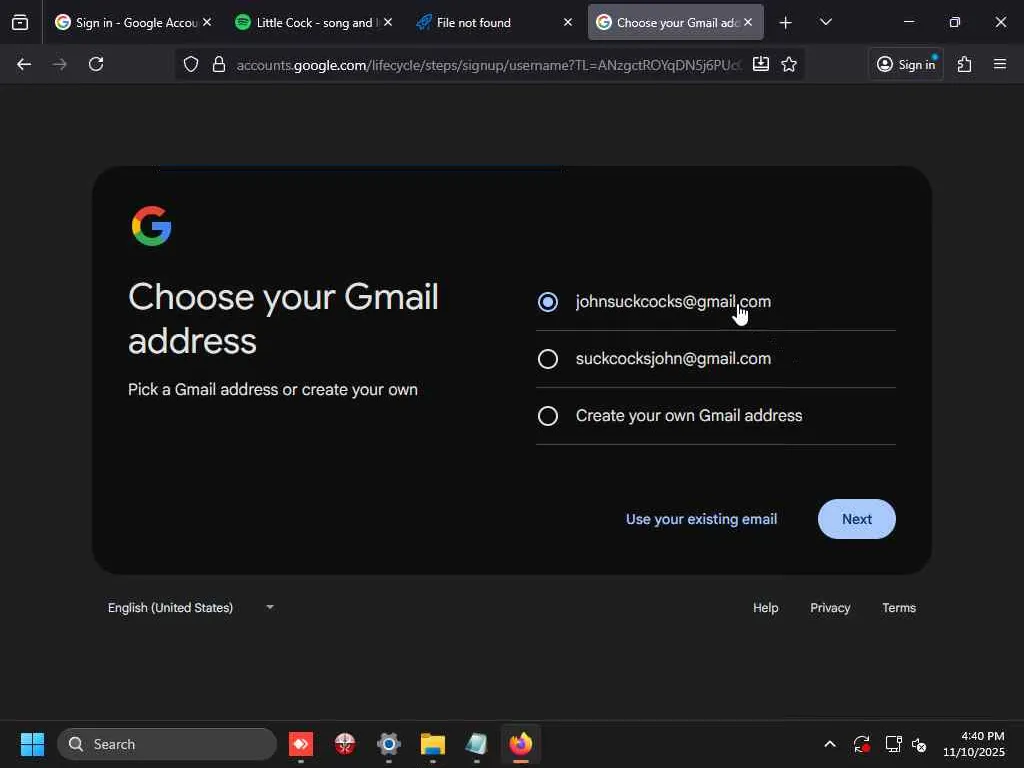Click the display network tray icon
Image resolution: width=1024 pixels, height=768 pixels.
coord(893,744)
